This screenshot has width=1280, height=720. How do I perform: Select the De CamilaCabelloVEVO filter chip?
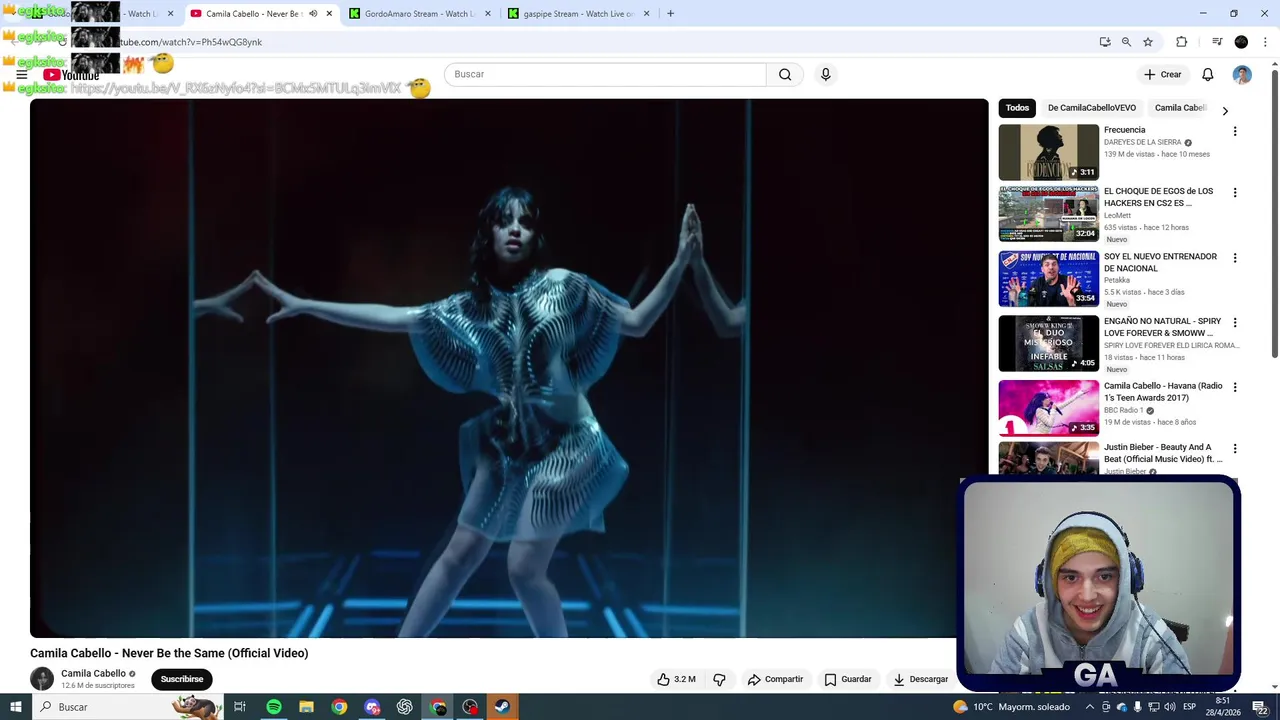point(1091,108)
